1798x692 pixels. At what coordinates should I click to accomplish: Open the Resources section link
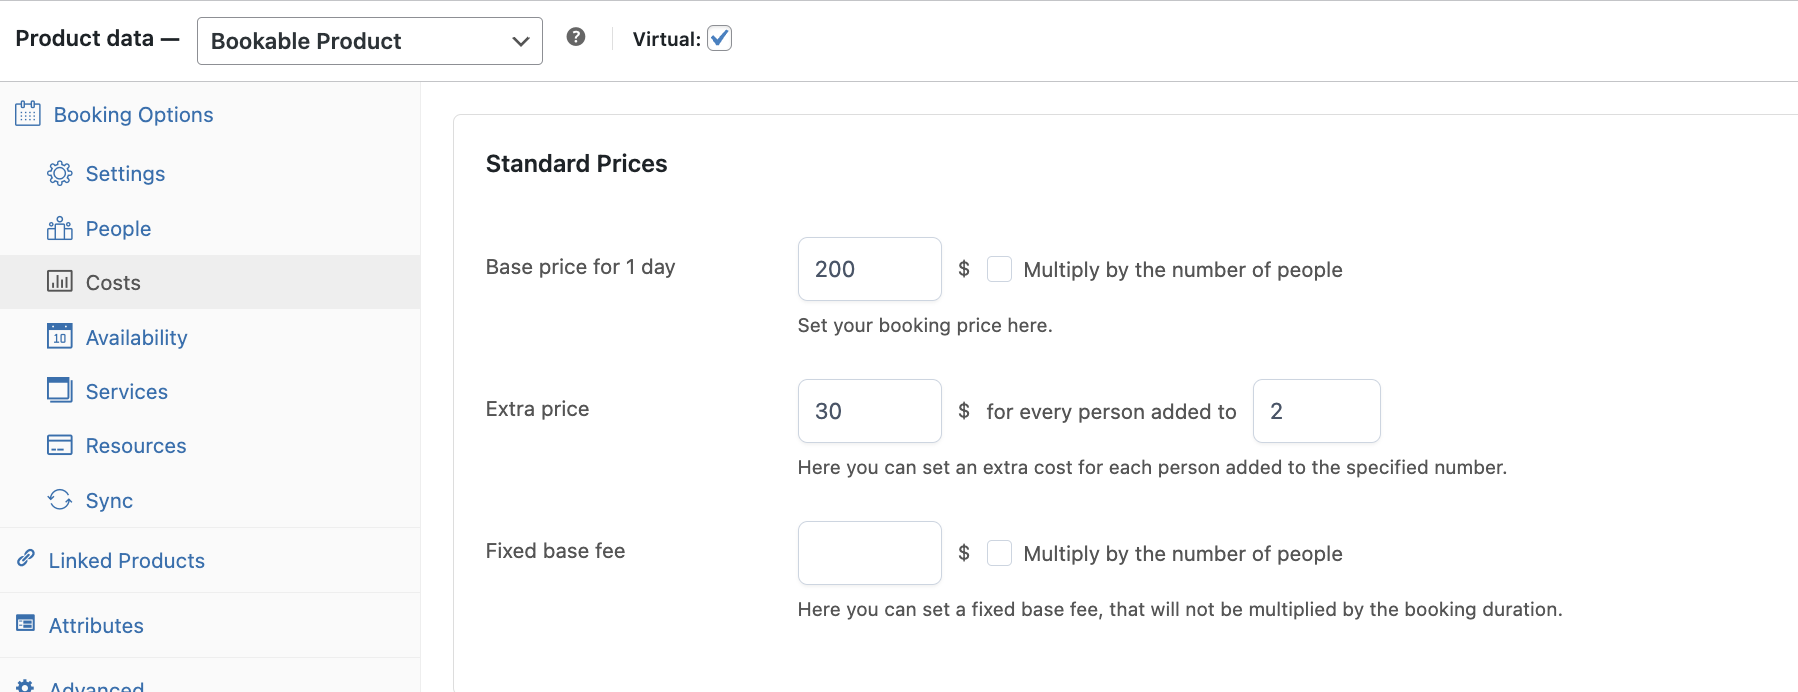136,445
